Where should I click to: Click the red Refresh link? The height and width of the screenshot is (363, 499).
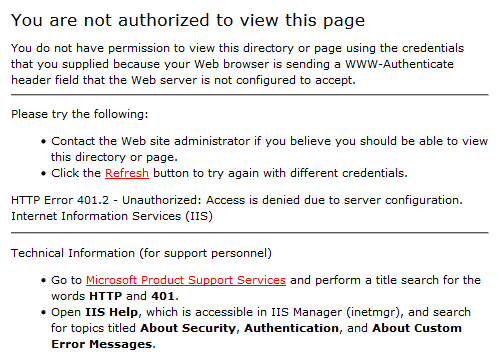(127, 173)
